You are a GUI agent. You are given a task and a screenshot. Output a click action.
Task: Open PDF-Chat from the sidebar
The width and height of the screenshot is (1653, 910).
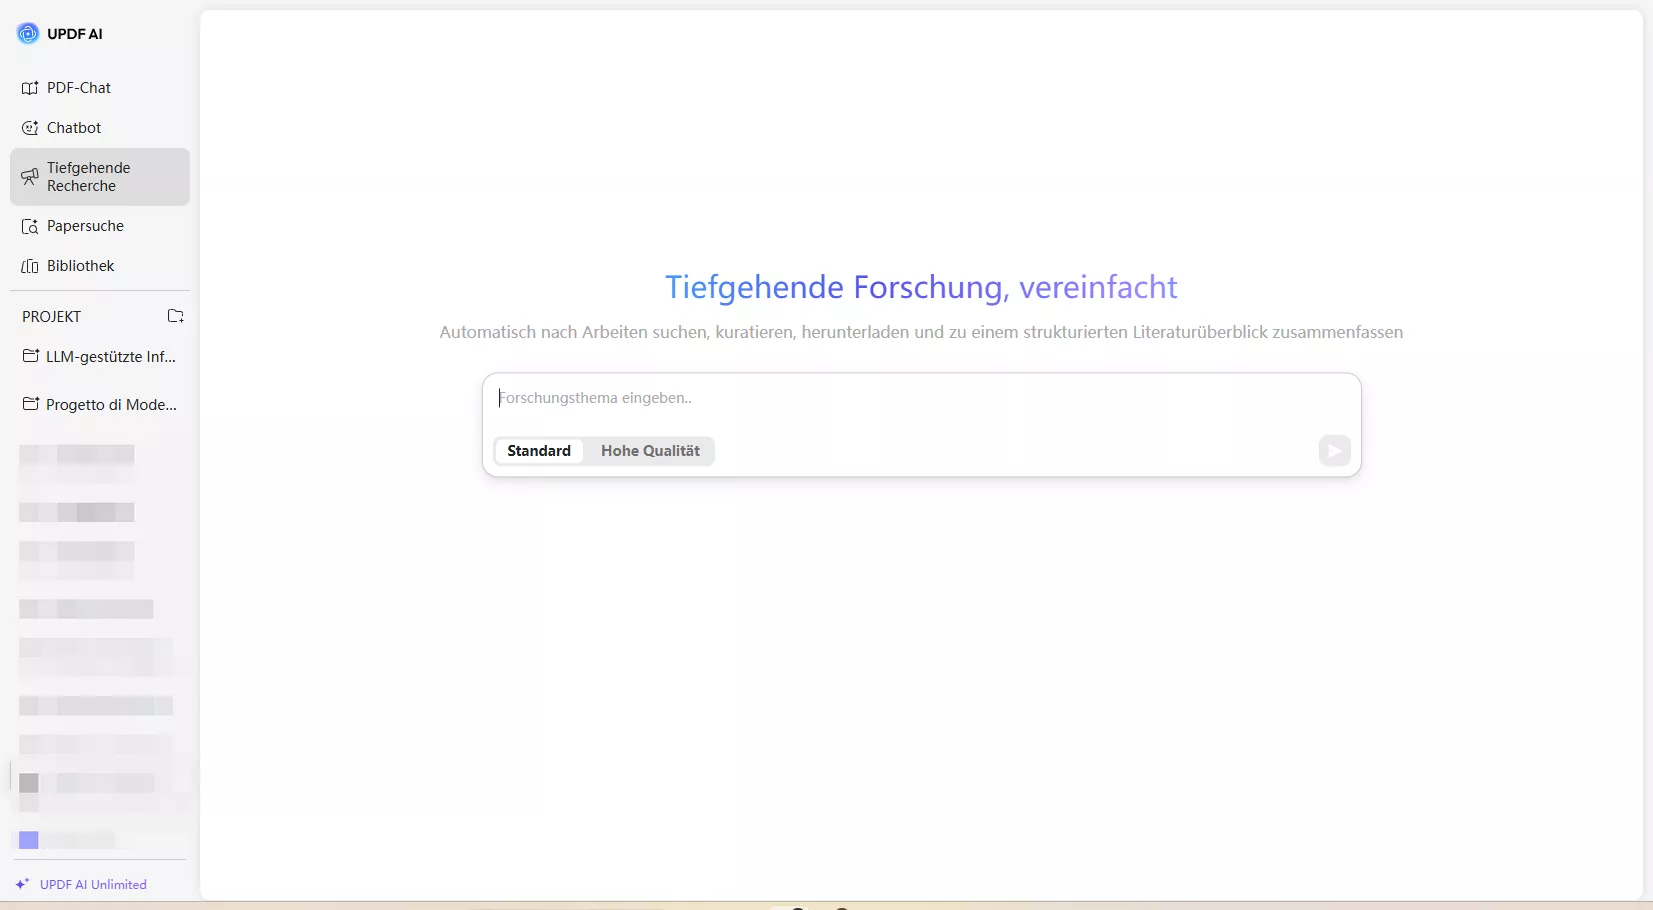pos(100,88)
